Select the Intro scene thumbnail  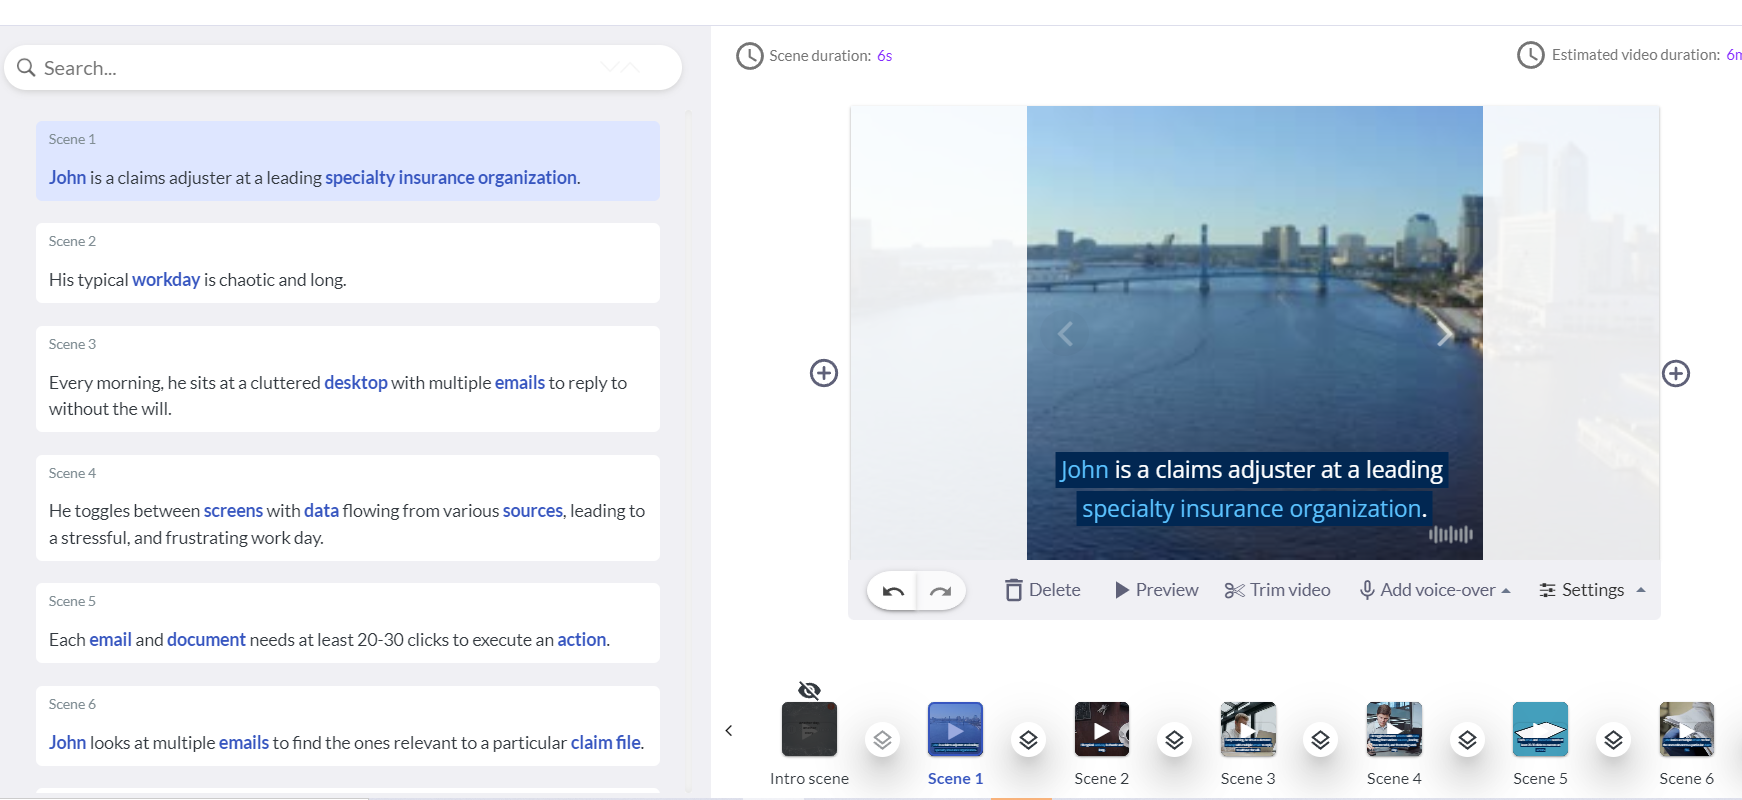coord(809,729)
